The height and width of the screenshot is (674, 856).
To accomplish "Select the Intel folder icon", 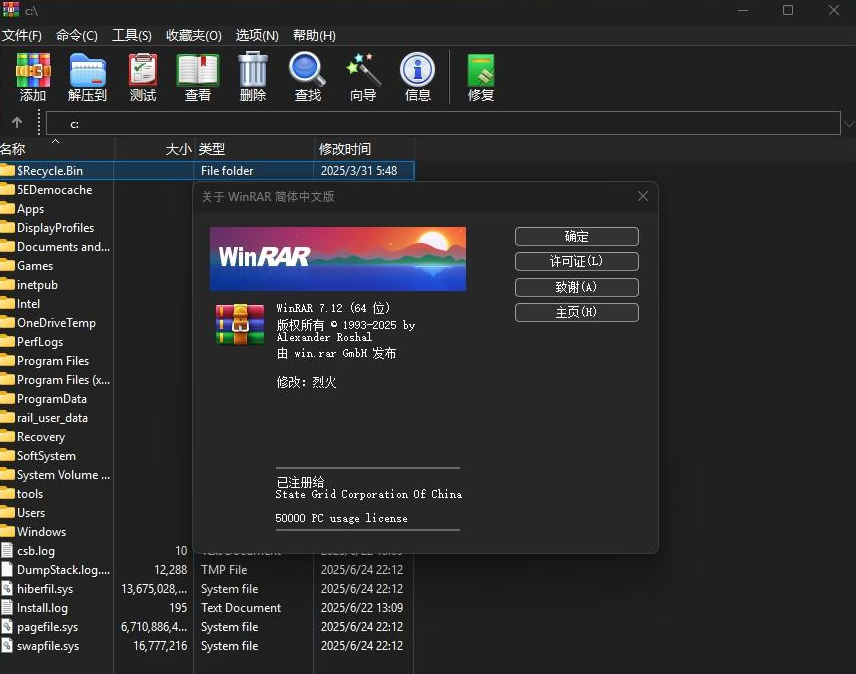I will [8, 303].
